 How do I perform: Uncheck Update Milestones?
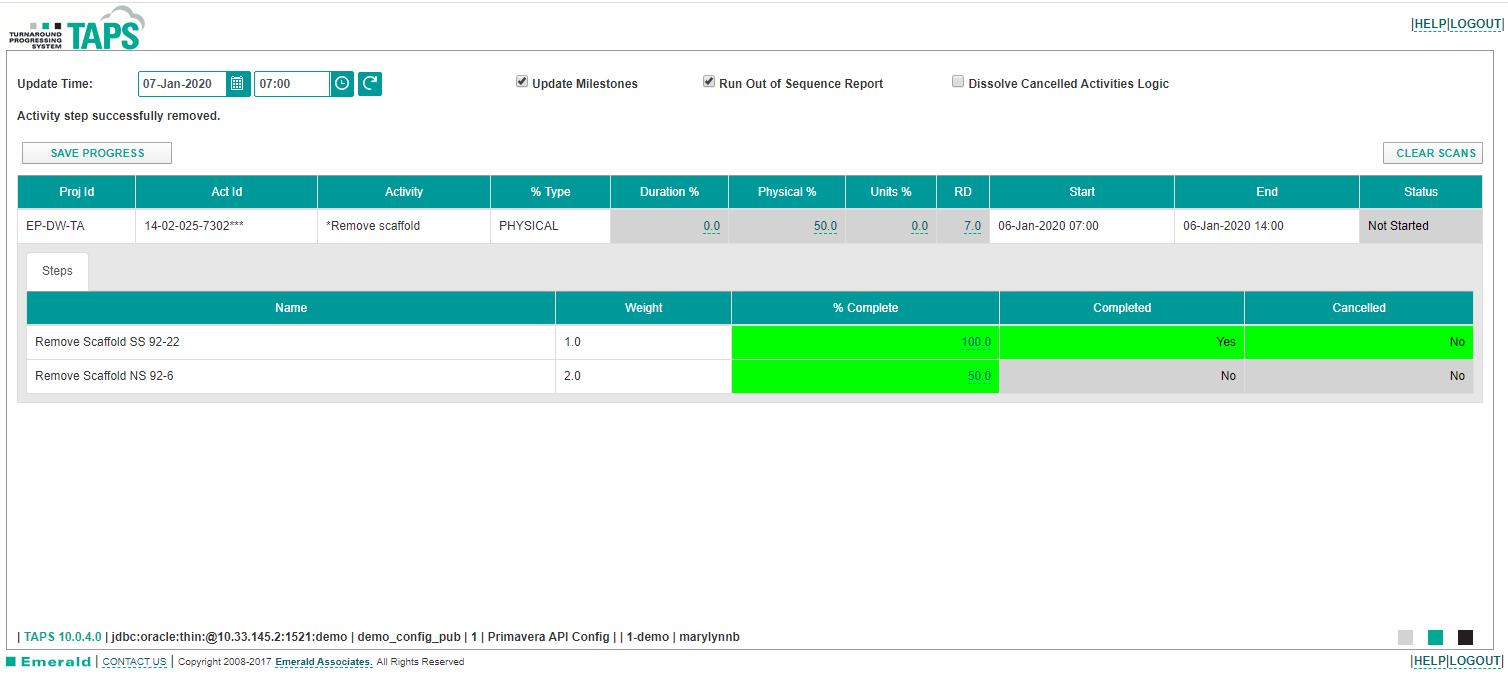tap(521, 81)
